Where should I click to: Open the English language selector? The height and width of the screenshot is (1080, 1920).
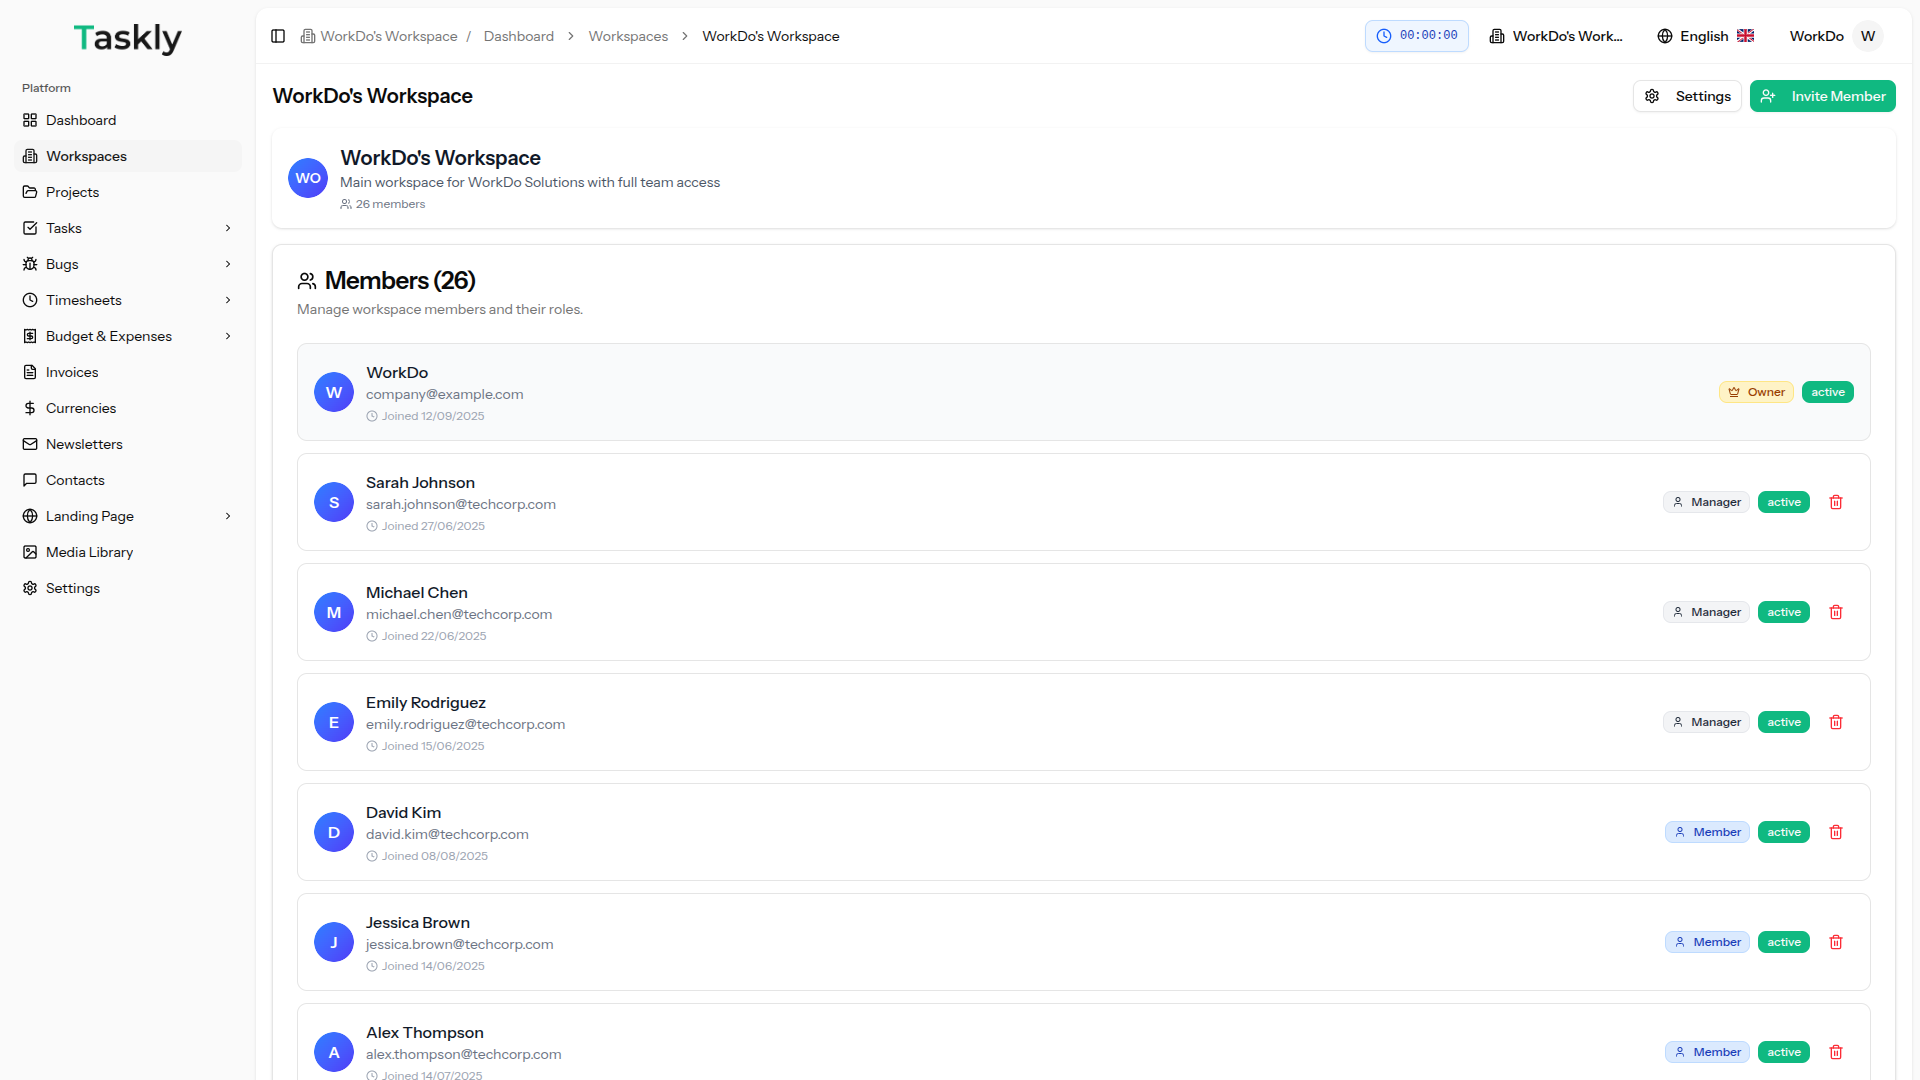click(1704, 36)
